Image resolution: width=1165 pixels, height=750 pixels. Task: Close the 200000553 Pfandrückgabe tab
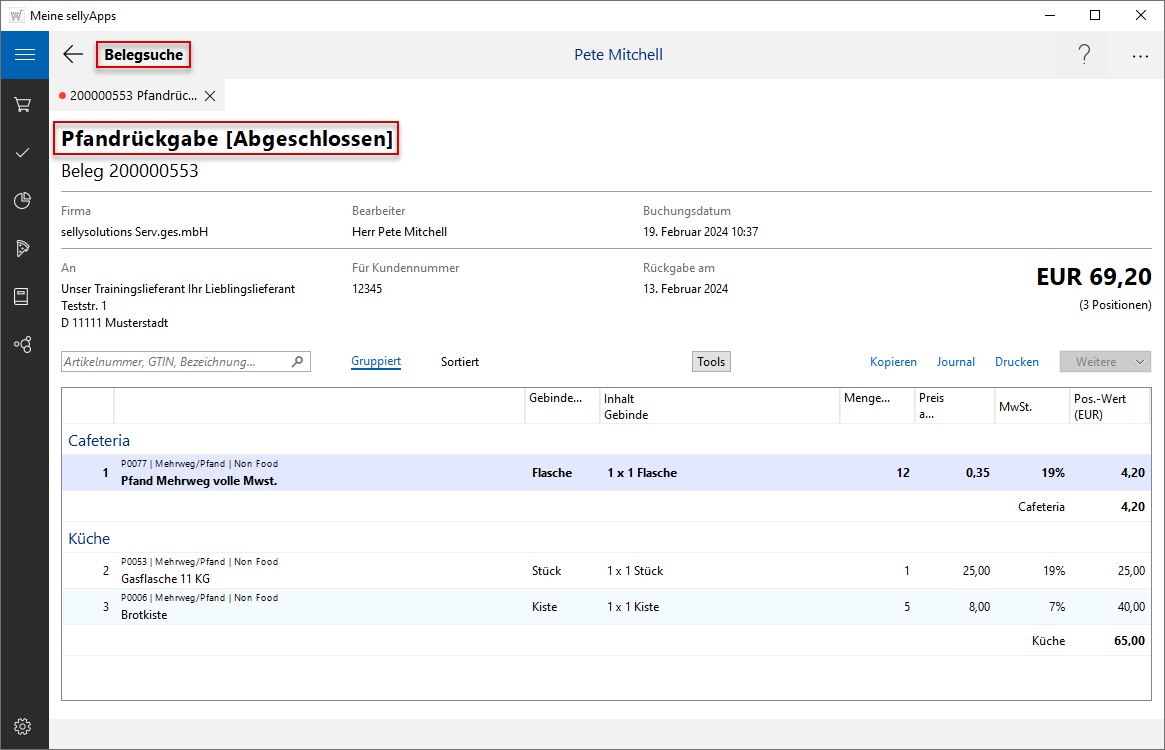click(210, 96)
